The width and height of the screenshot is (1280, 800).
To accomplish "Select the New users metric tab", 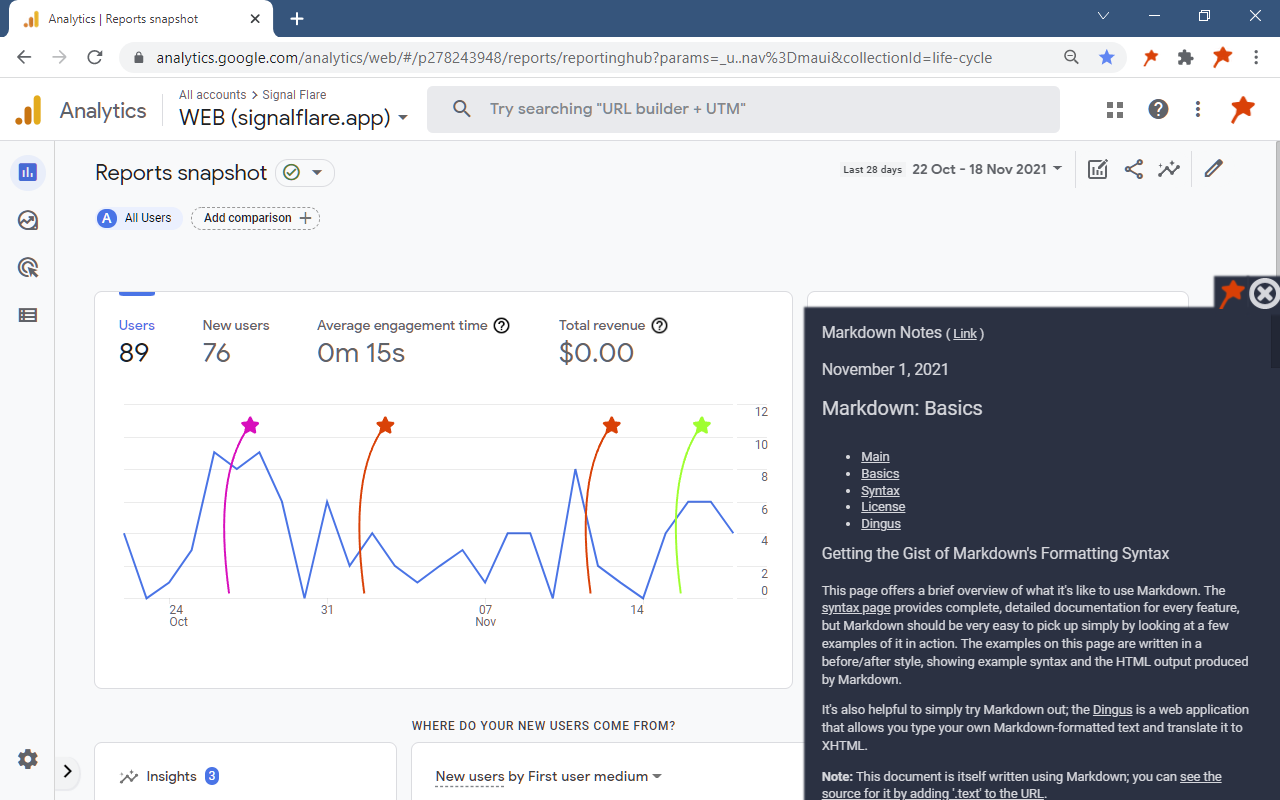I will coord(236,340).
